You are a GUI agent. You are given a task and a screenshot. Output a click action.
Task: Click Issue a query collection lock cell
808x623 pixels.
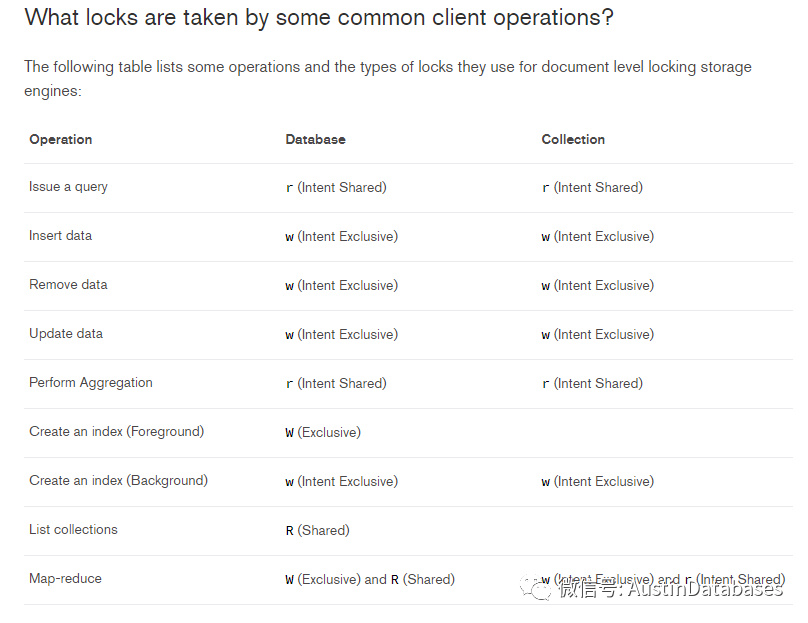592,188
